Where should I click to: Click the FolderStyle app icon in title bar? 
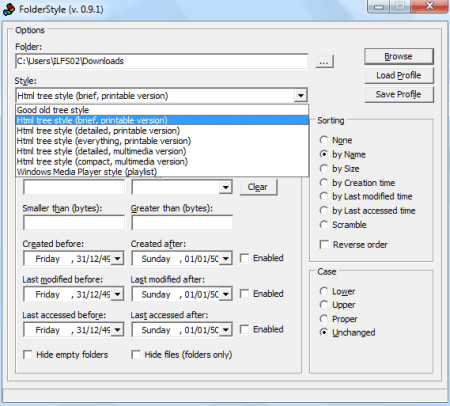[x=9, y=9]
